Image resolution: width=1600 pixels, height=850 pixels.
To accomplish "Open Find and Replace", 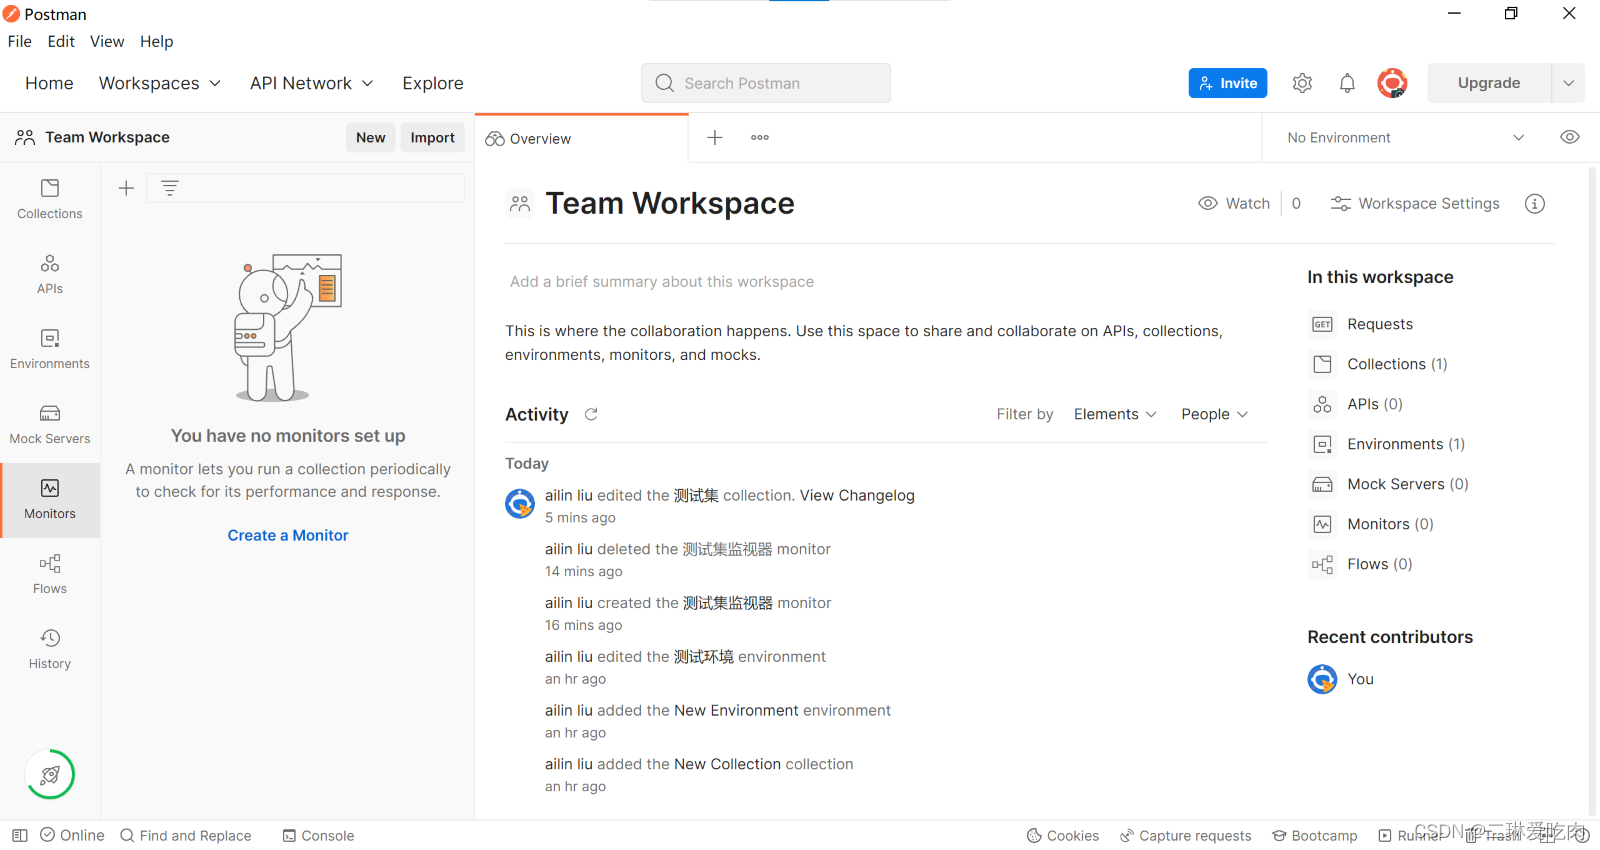I will pos(186,836).
